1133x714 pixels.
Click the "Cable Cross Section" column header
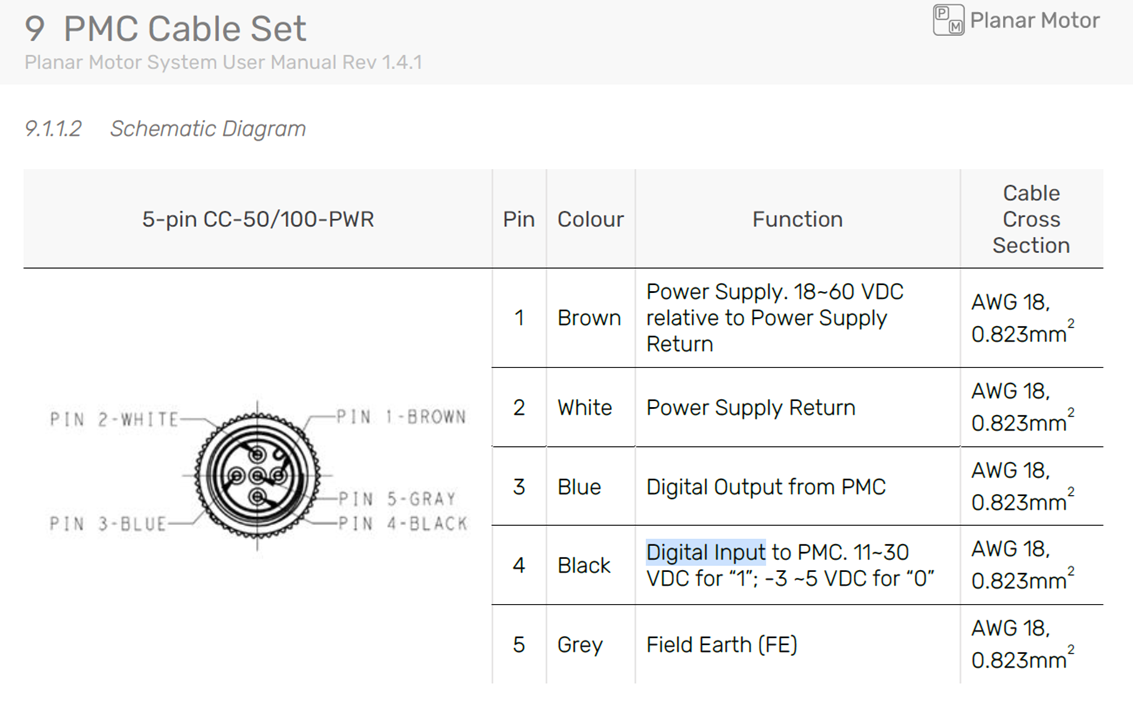(x=1031, y=219)
